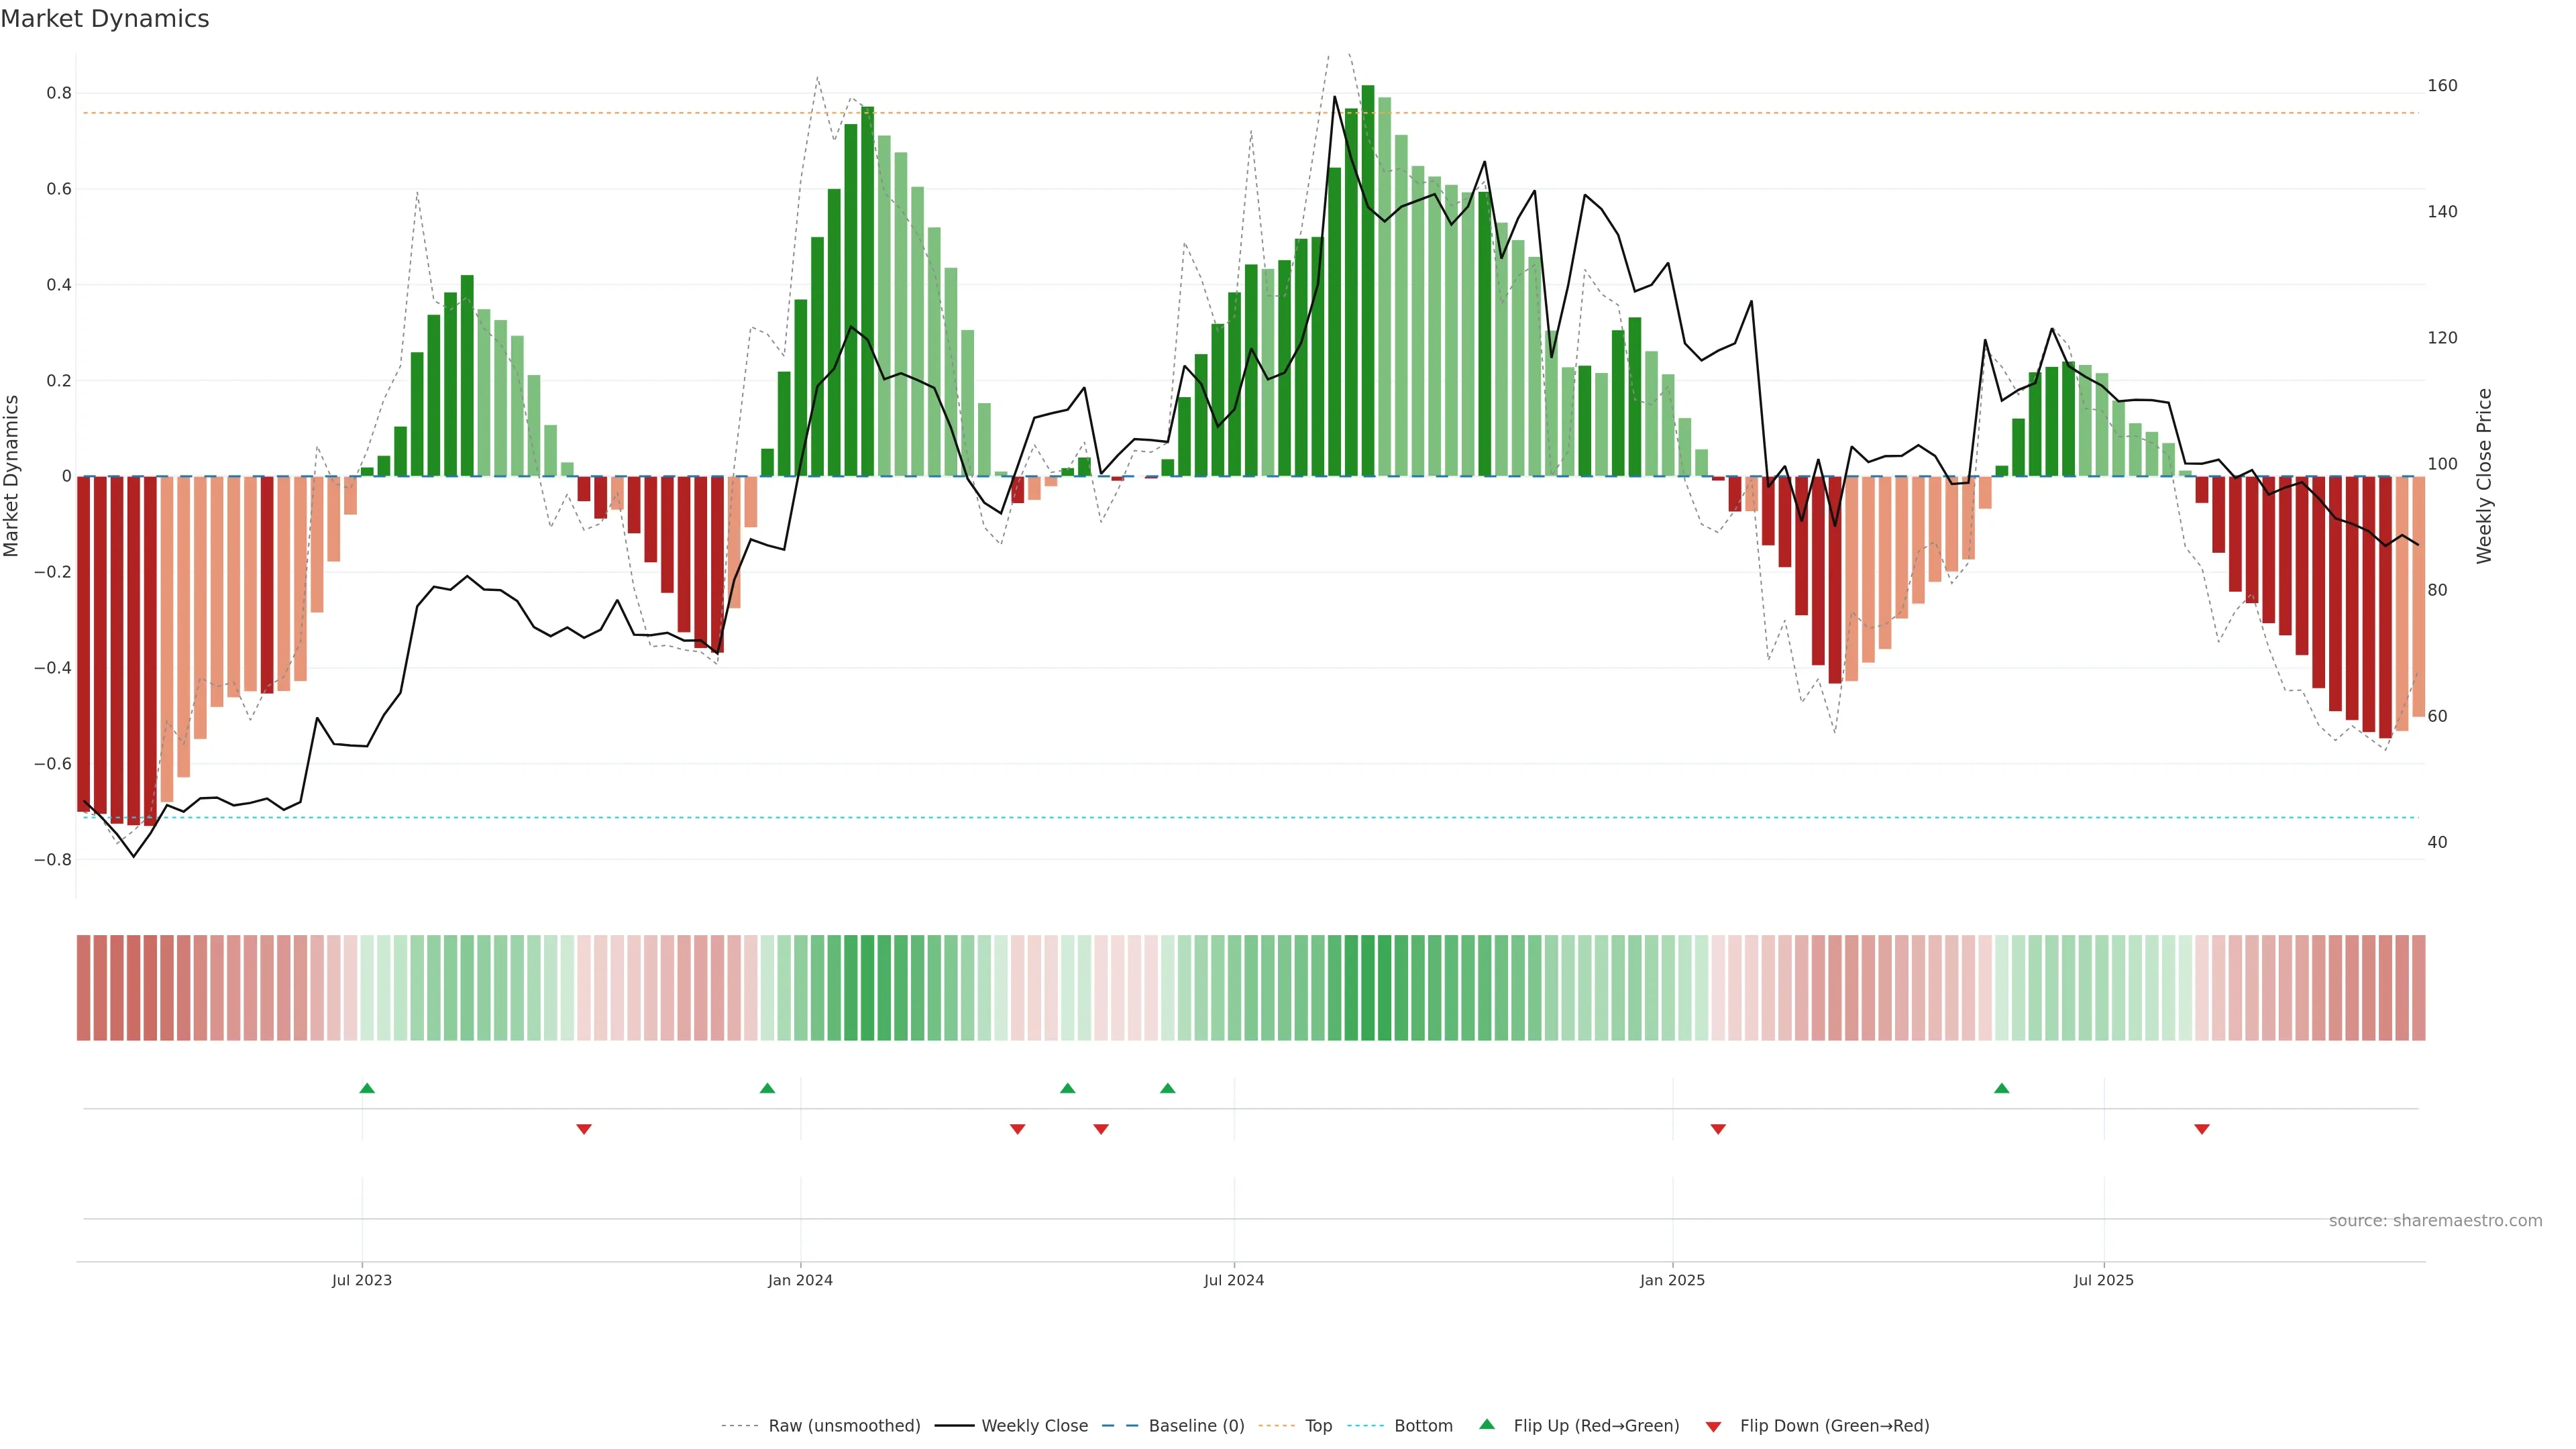Click the last red flip-down triangle after Jul 2025
Image resolution: width=2576 pixels, height=1449 pixels.
tap(2202, 1129)
